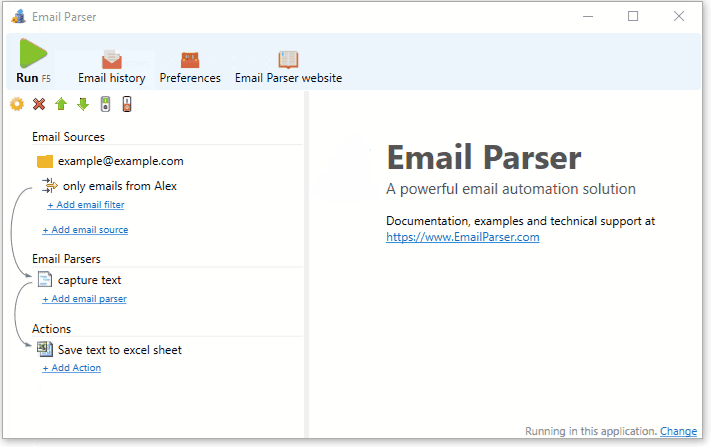Open the Preferences toolbox icon
Screen dimensions: 711x447
(190, 60)
